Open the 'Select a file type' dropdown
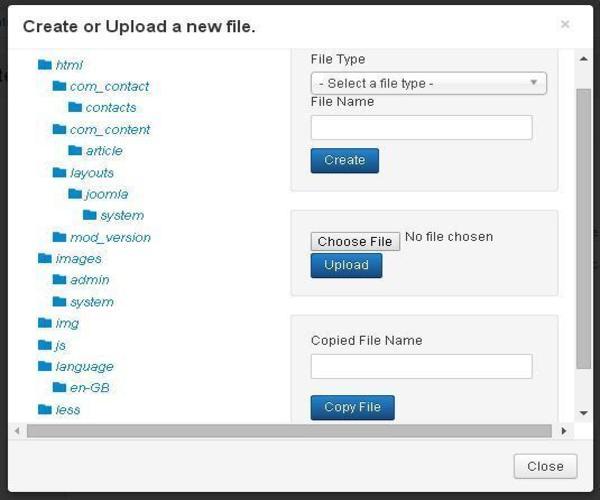Screen dimensions: 600x500 (428, 83)
